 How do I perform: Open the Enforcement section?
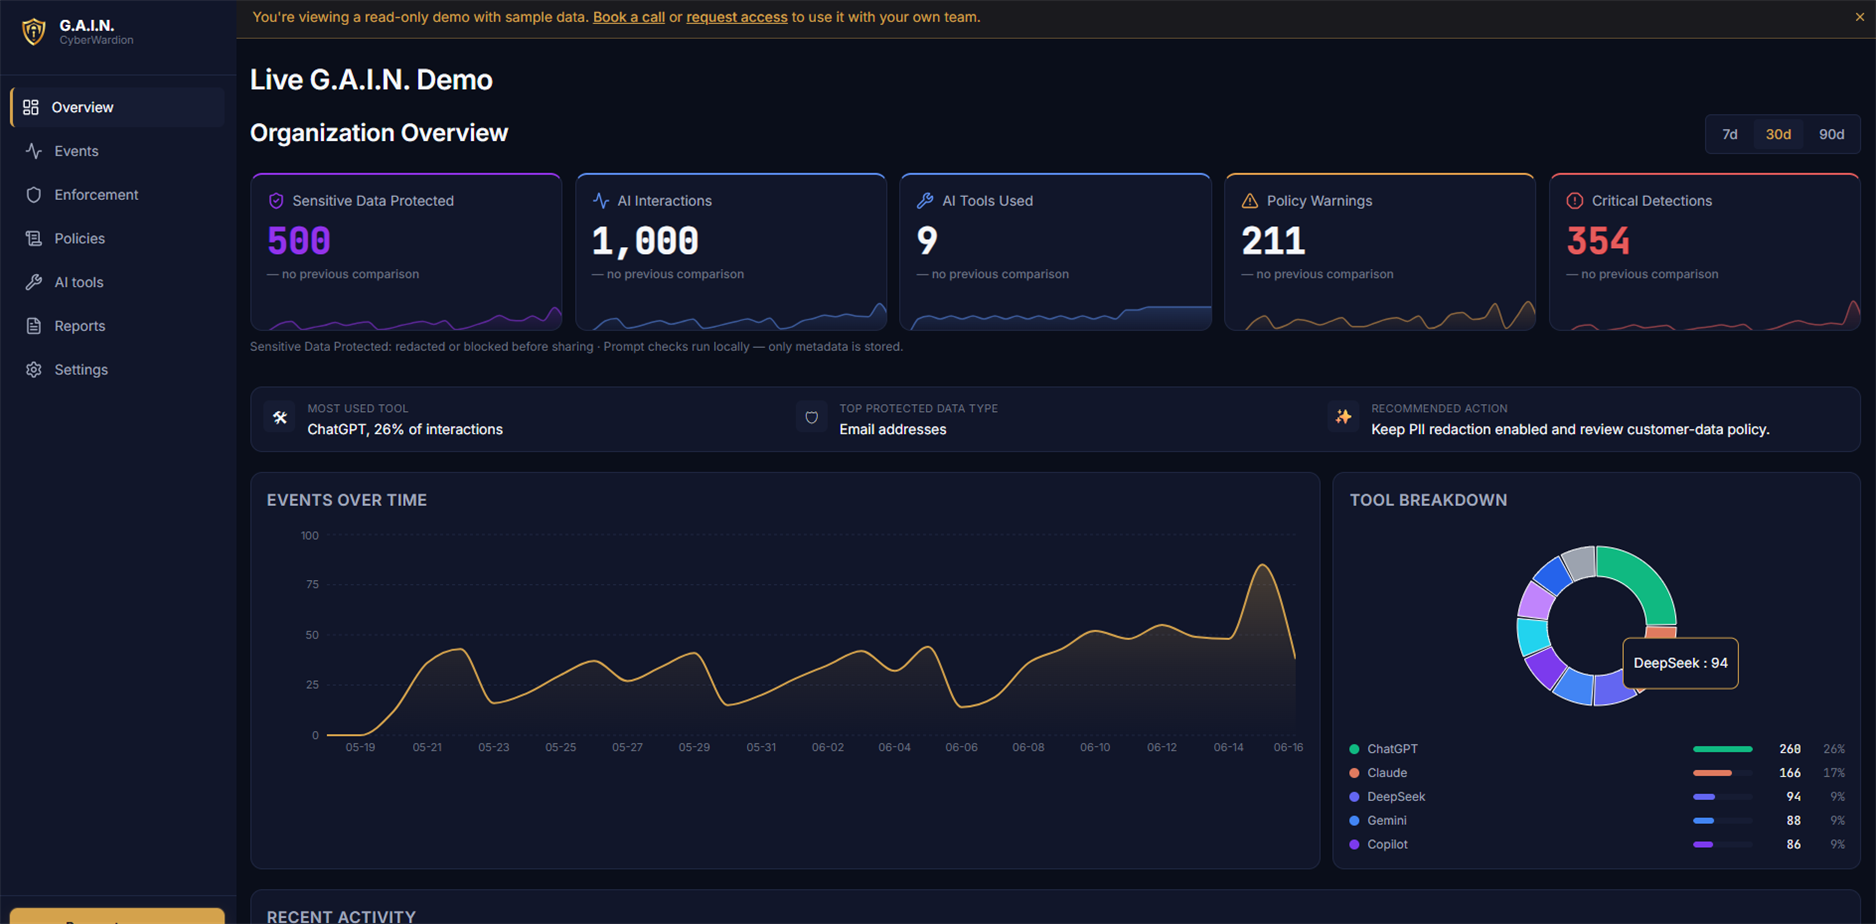click(118, 195)
